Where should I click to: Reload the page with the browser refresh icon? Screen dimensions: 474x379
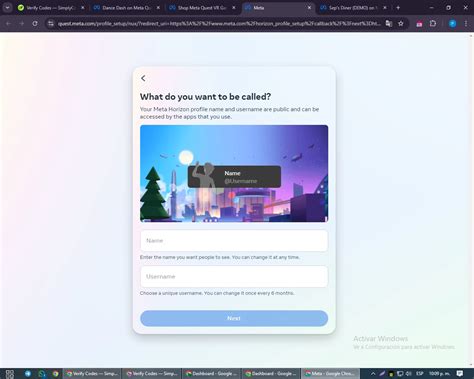click(x=35, y=23)
